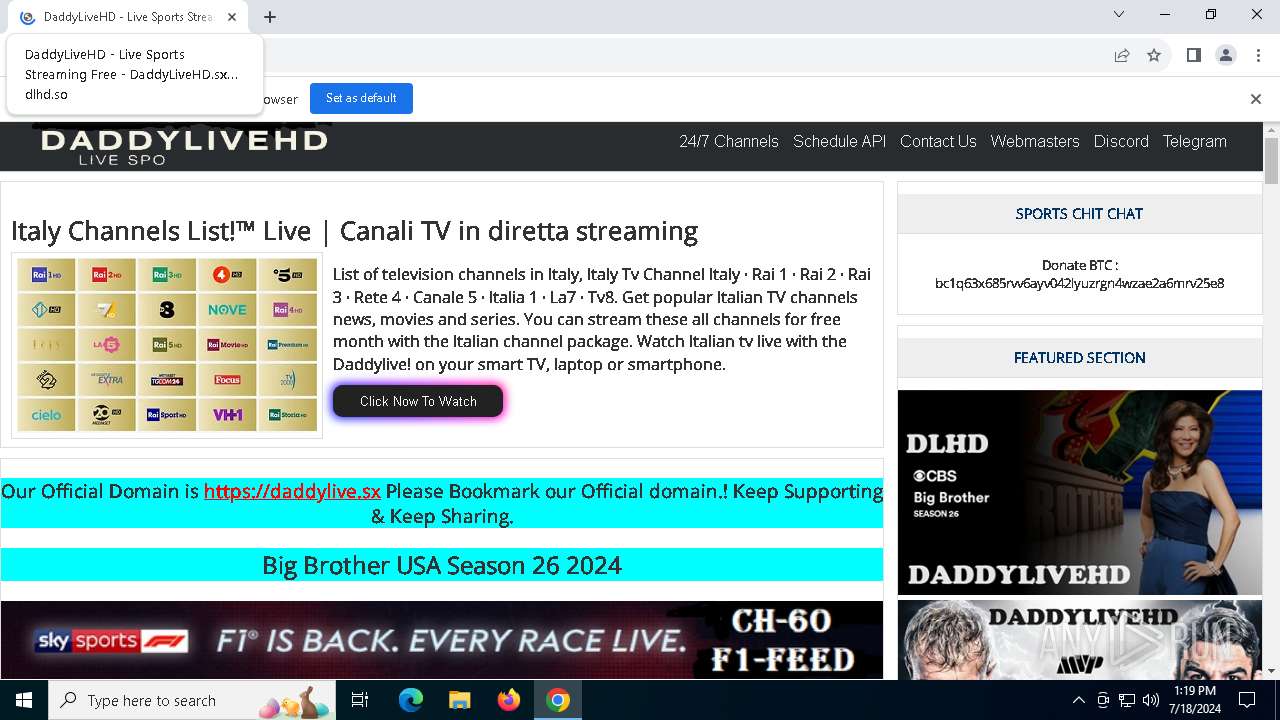Viewport: 1280px width, 720px height.
Task: Dismiss the default browser notification bar
Action: [1255, 98]
